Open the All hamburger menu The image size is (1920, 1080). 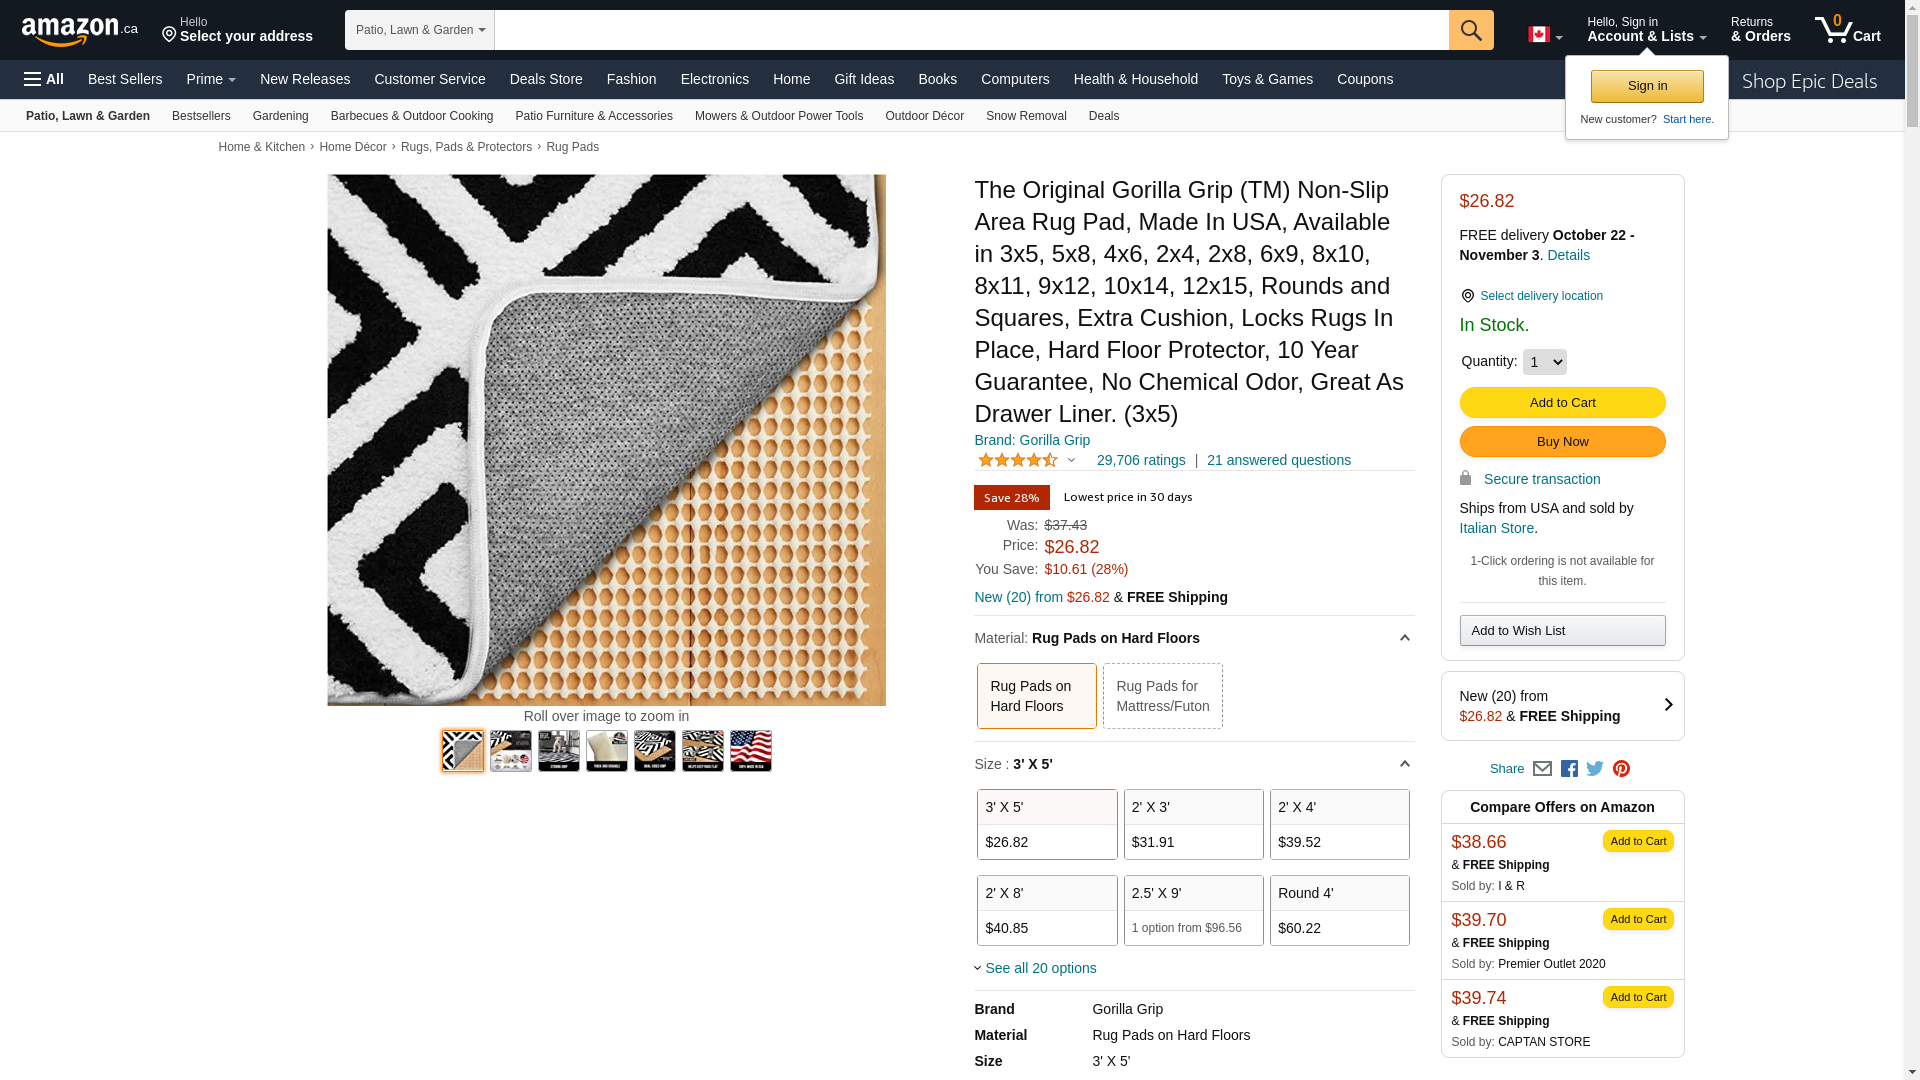[x=44, y=79]
